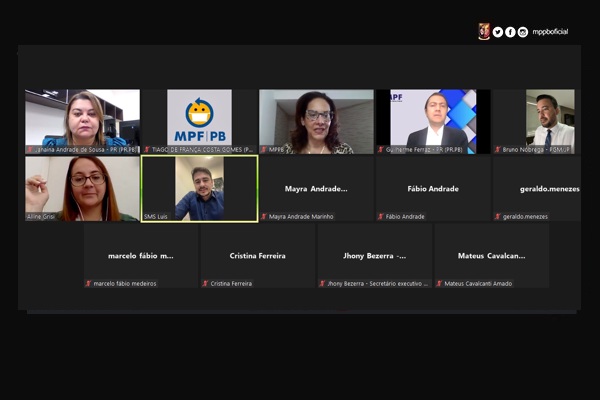Image resolution: width=600 pixels, height=400 pixels.
Task: Click muted mic icon beside MPPB label
Action: click(x=264, y=150)
